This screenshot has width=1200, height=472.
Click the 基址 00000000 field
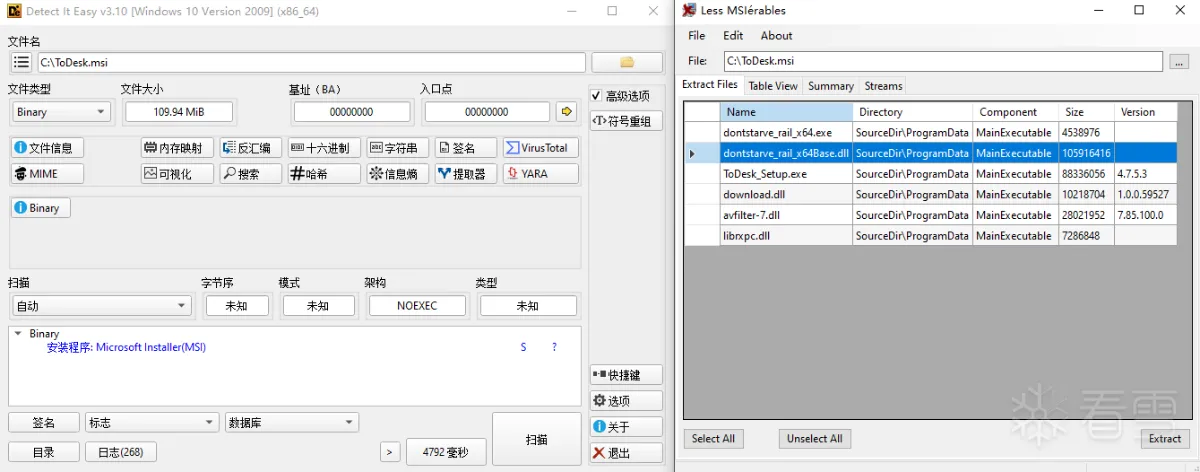click(352, 112)
